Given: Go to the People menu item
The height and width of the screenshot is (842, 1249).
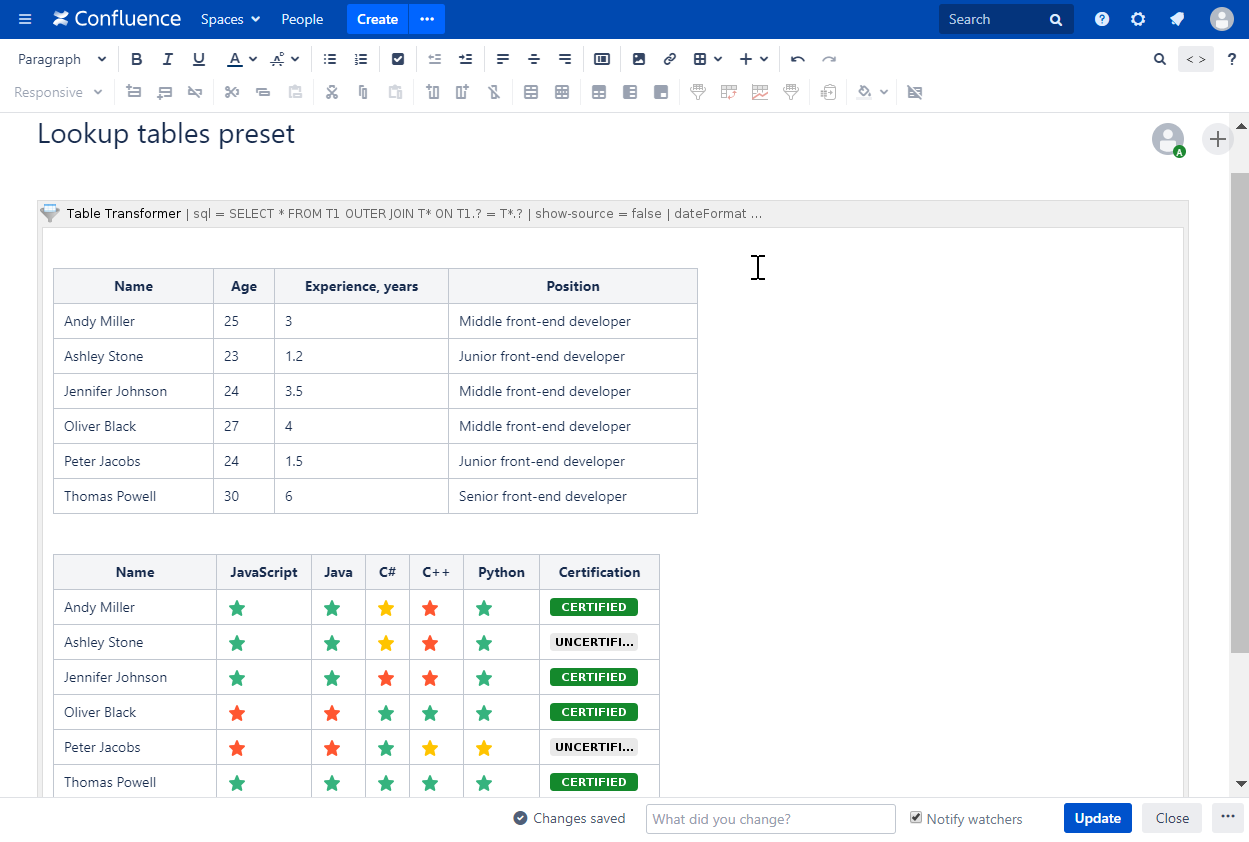Looking at the screenshot, I should point(302,19).
